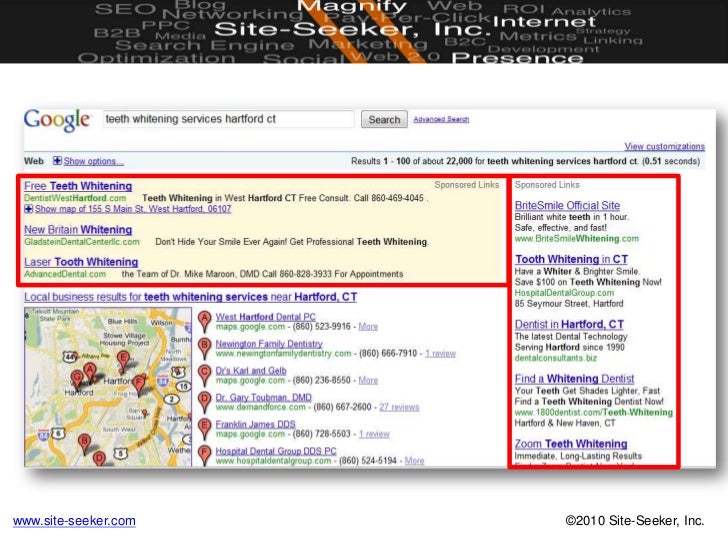Open Dr. Gary Toubman, DMD listing
728x546 pixels.
click(x=263, y=397)
